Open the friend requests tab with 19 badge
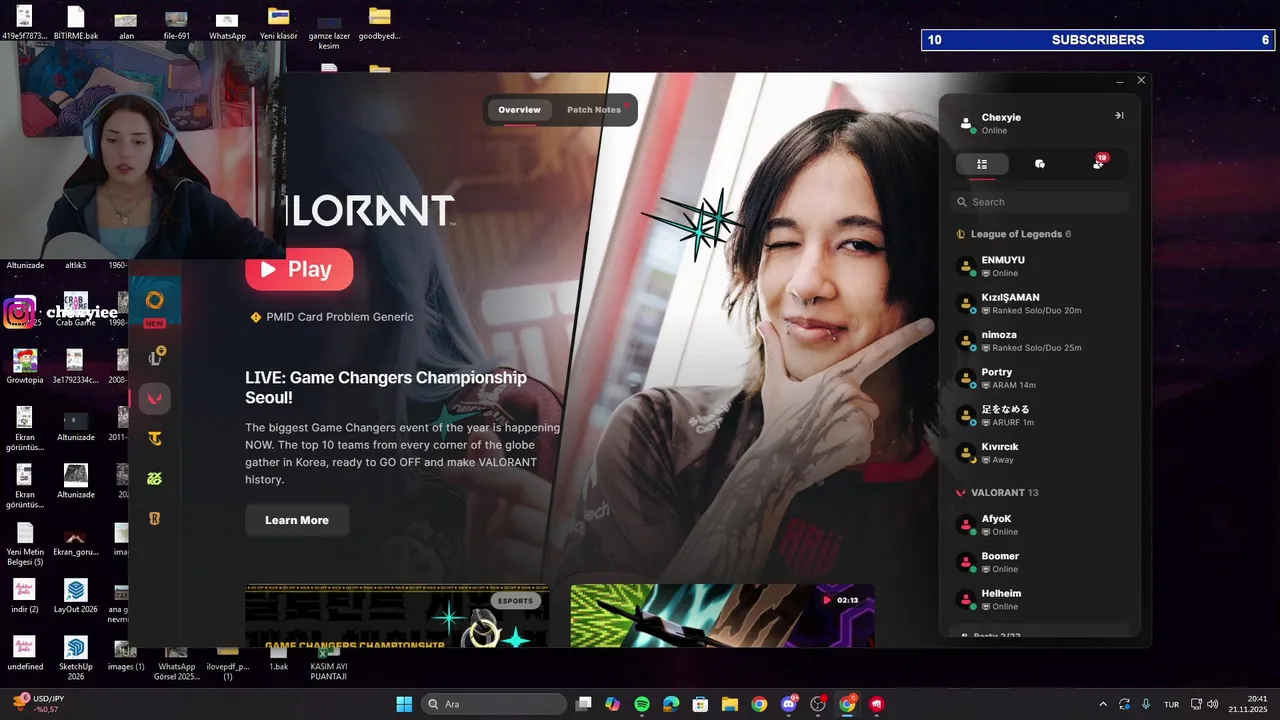Viewport: 1280px width, 720px height. click(x=1099, y=164)
